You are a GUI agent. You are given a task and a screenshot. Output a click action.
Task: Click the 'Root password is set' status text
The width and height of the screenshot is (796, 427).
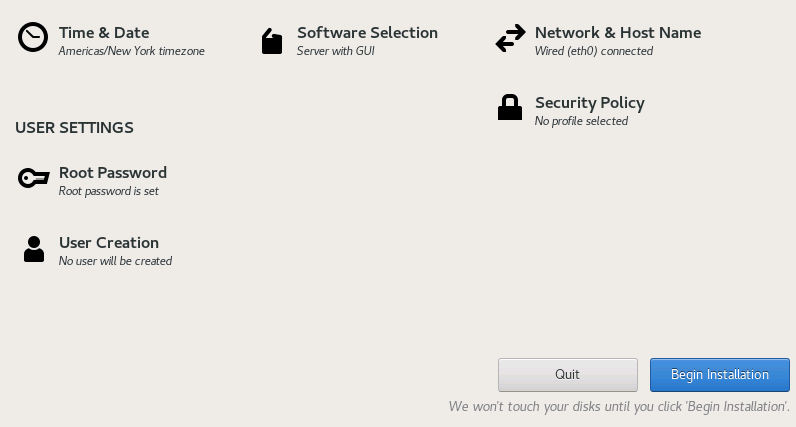click(108, 191)
